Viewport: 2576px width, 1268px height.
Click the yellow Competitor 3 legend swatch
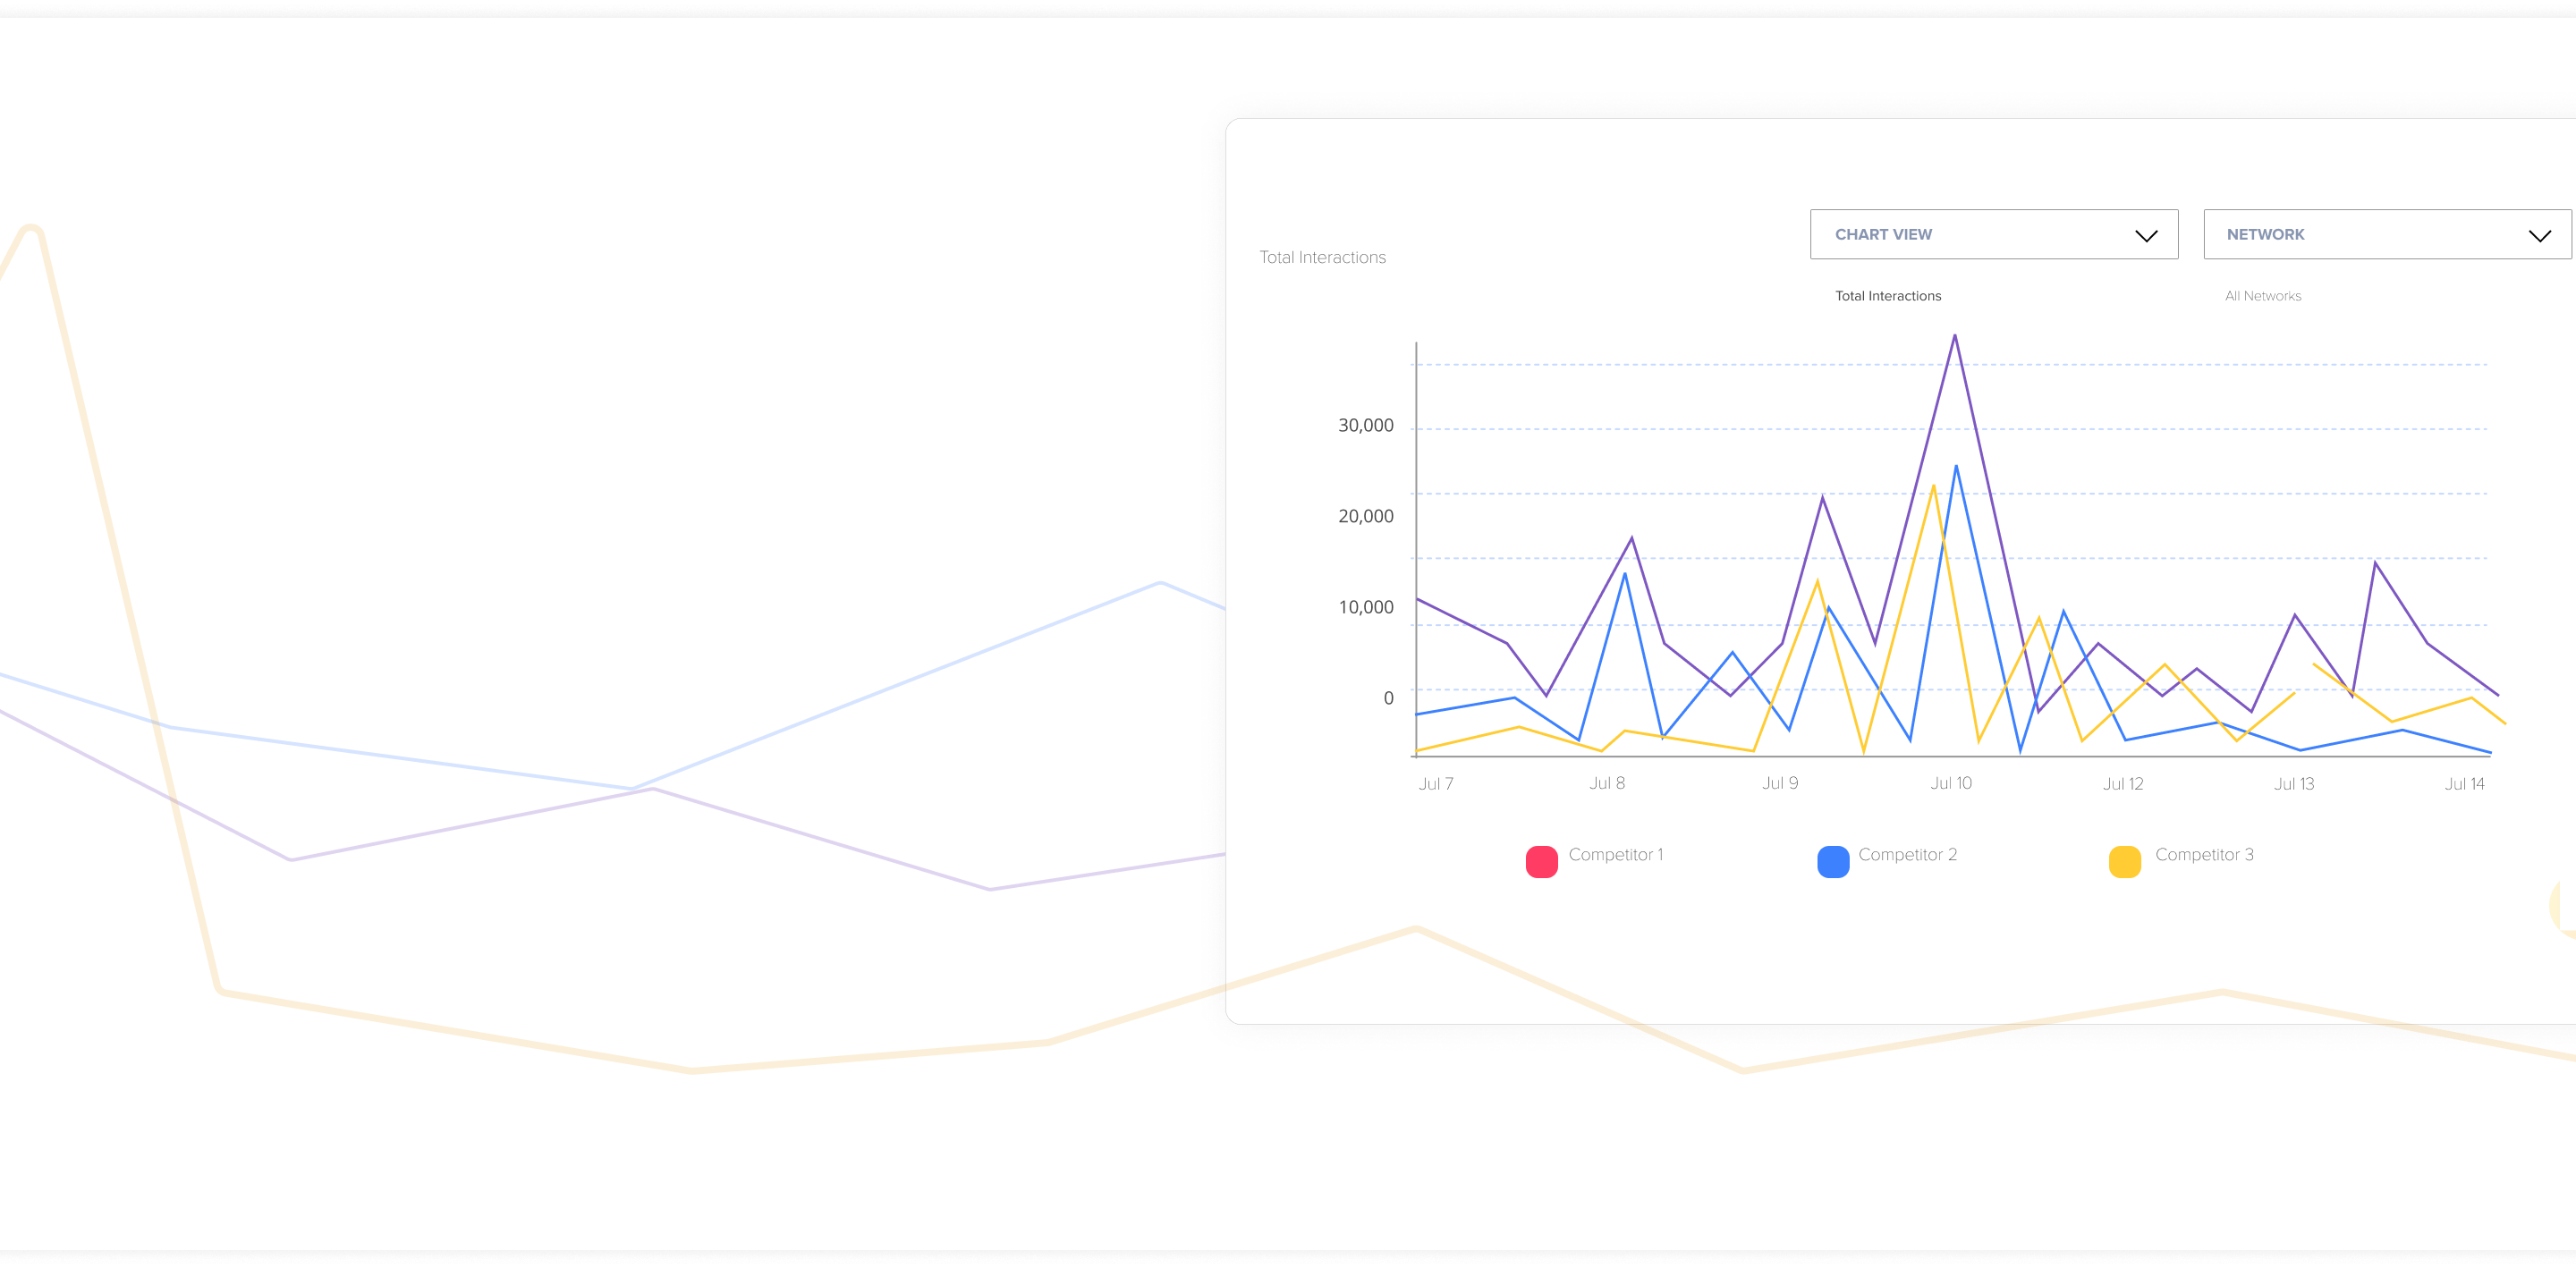2124,861
